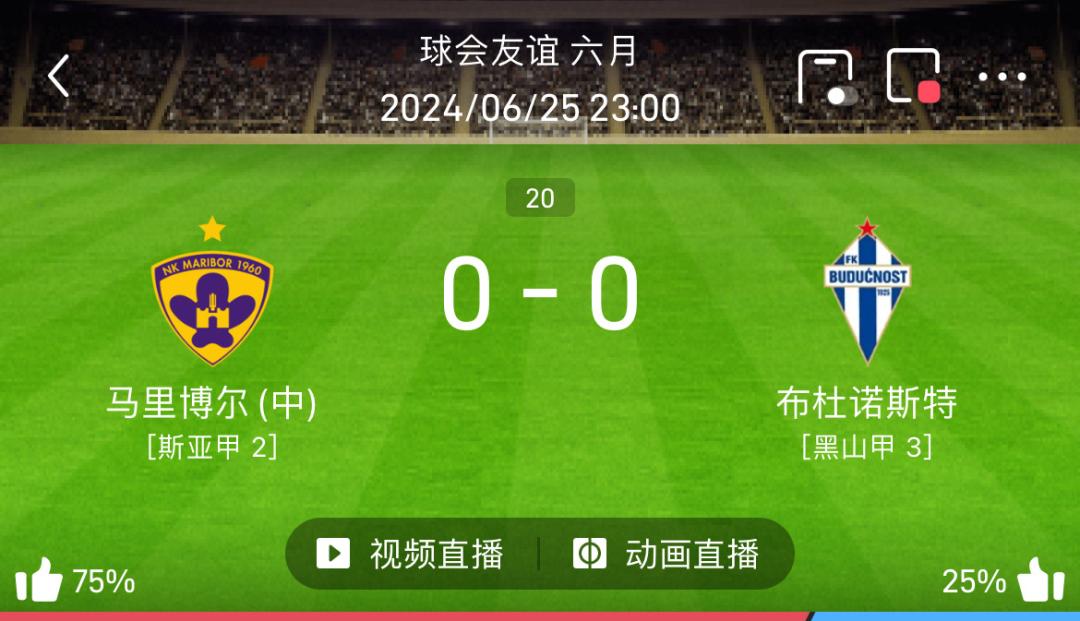This screenshot has width=1080, height=621.
Task: Open 球会友谊 六月 league title
Action: point(530,52)
